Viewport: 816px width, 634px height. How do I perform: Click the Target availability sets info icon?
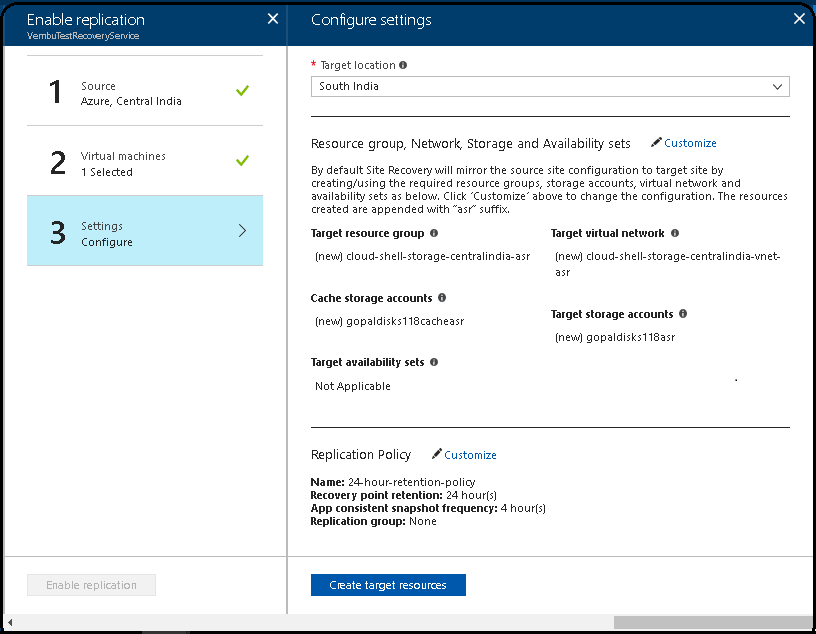click(434, 362)
